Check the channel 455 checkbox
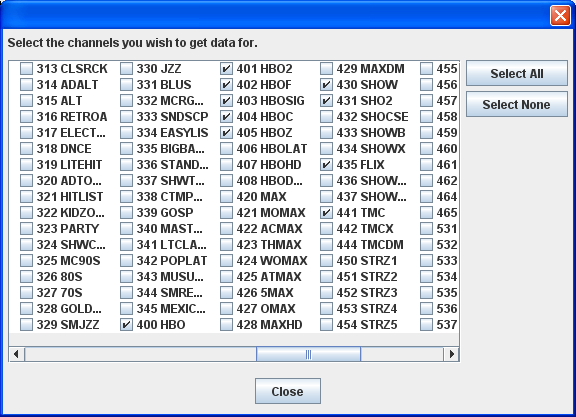Image resolution: width=576 pixels, height=417 pixels. pos(426,69)
